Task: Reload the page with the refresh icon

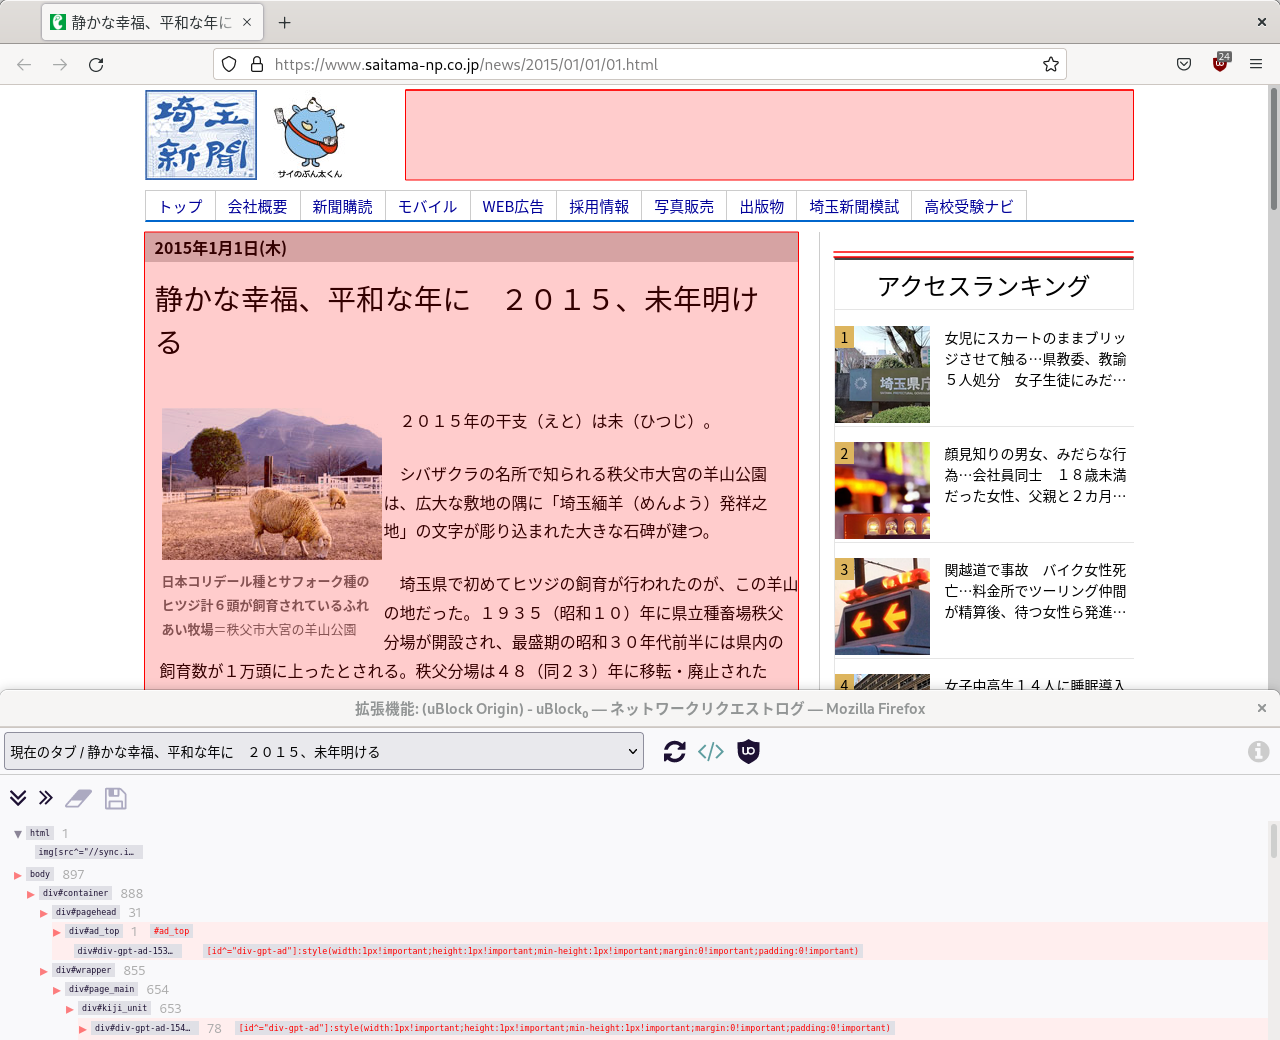Action: (x=96, y=64)
